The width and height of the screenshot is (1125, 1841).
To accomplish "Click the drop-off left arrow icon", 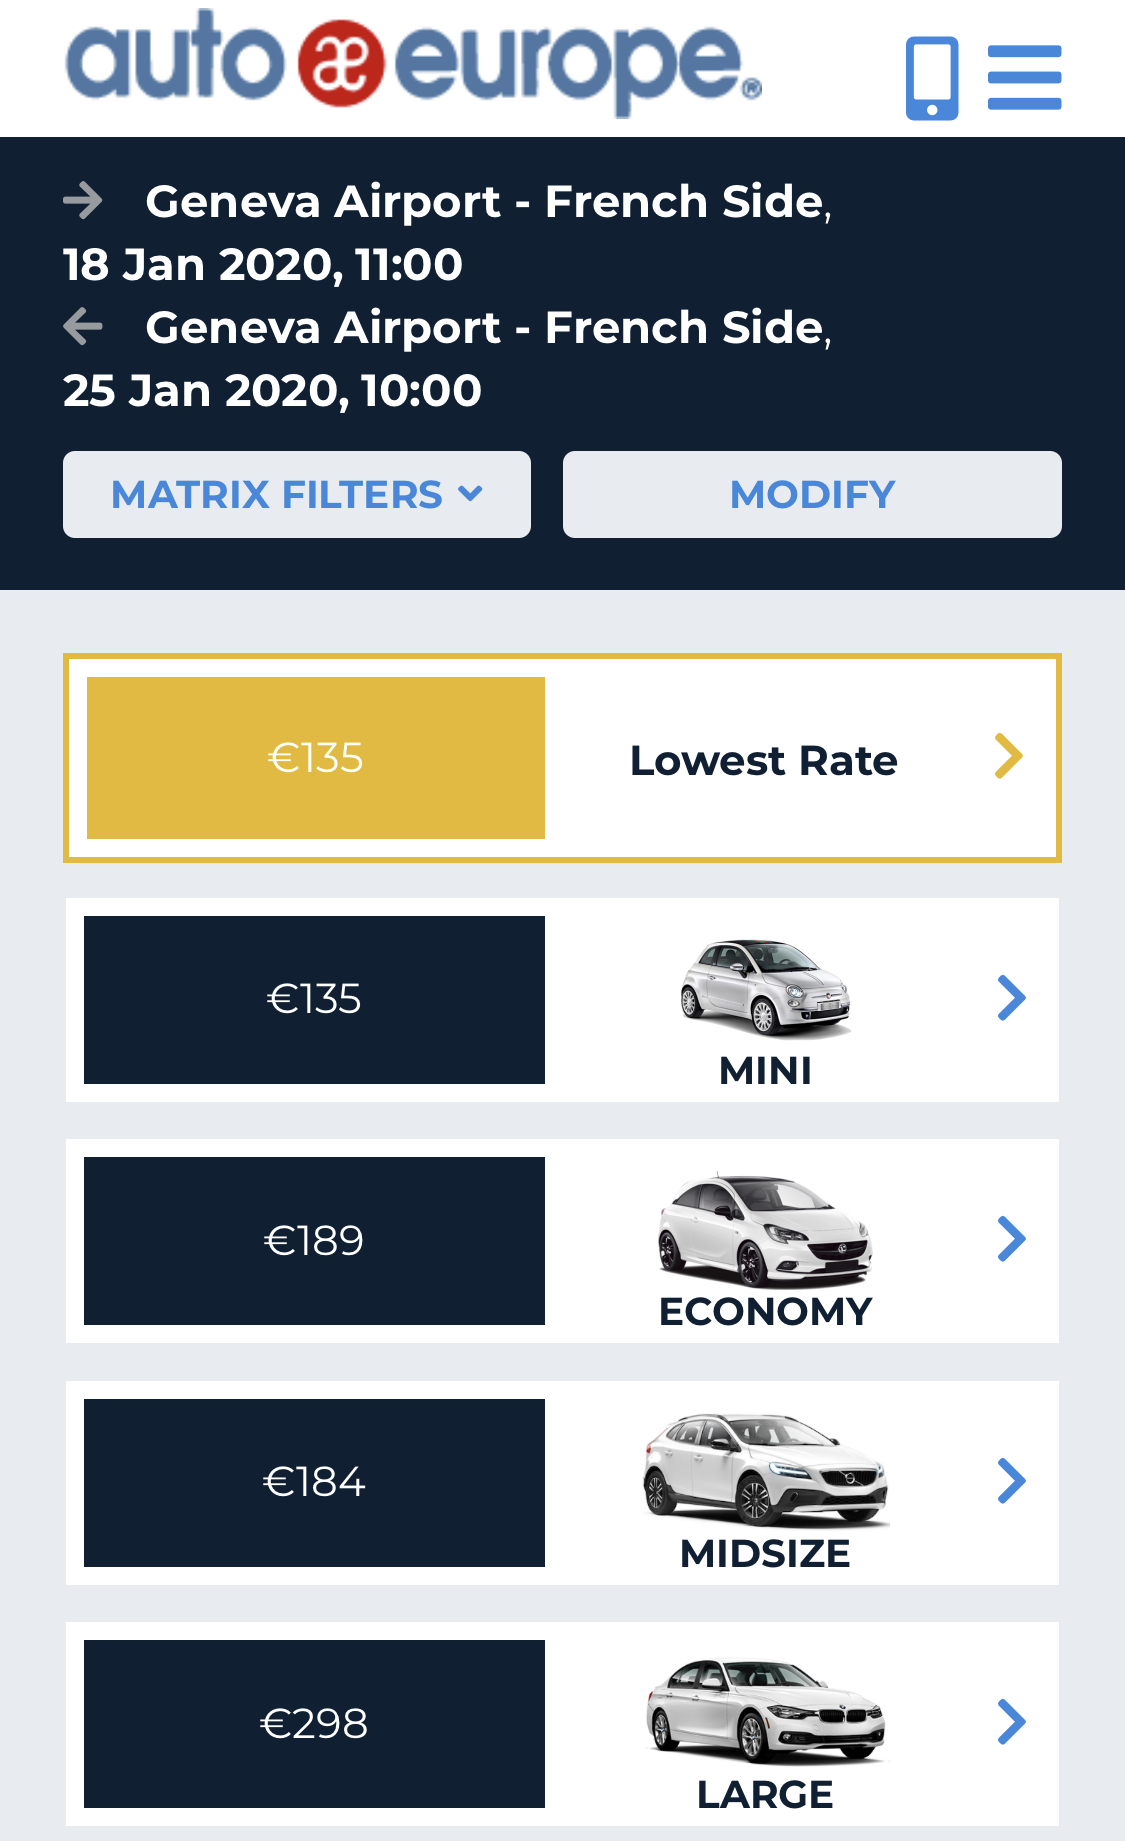I will [83, 327].
